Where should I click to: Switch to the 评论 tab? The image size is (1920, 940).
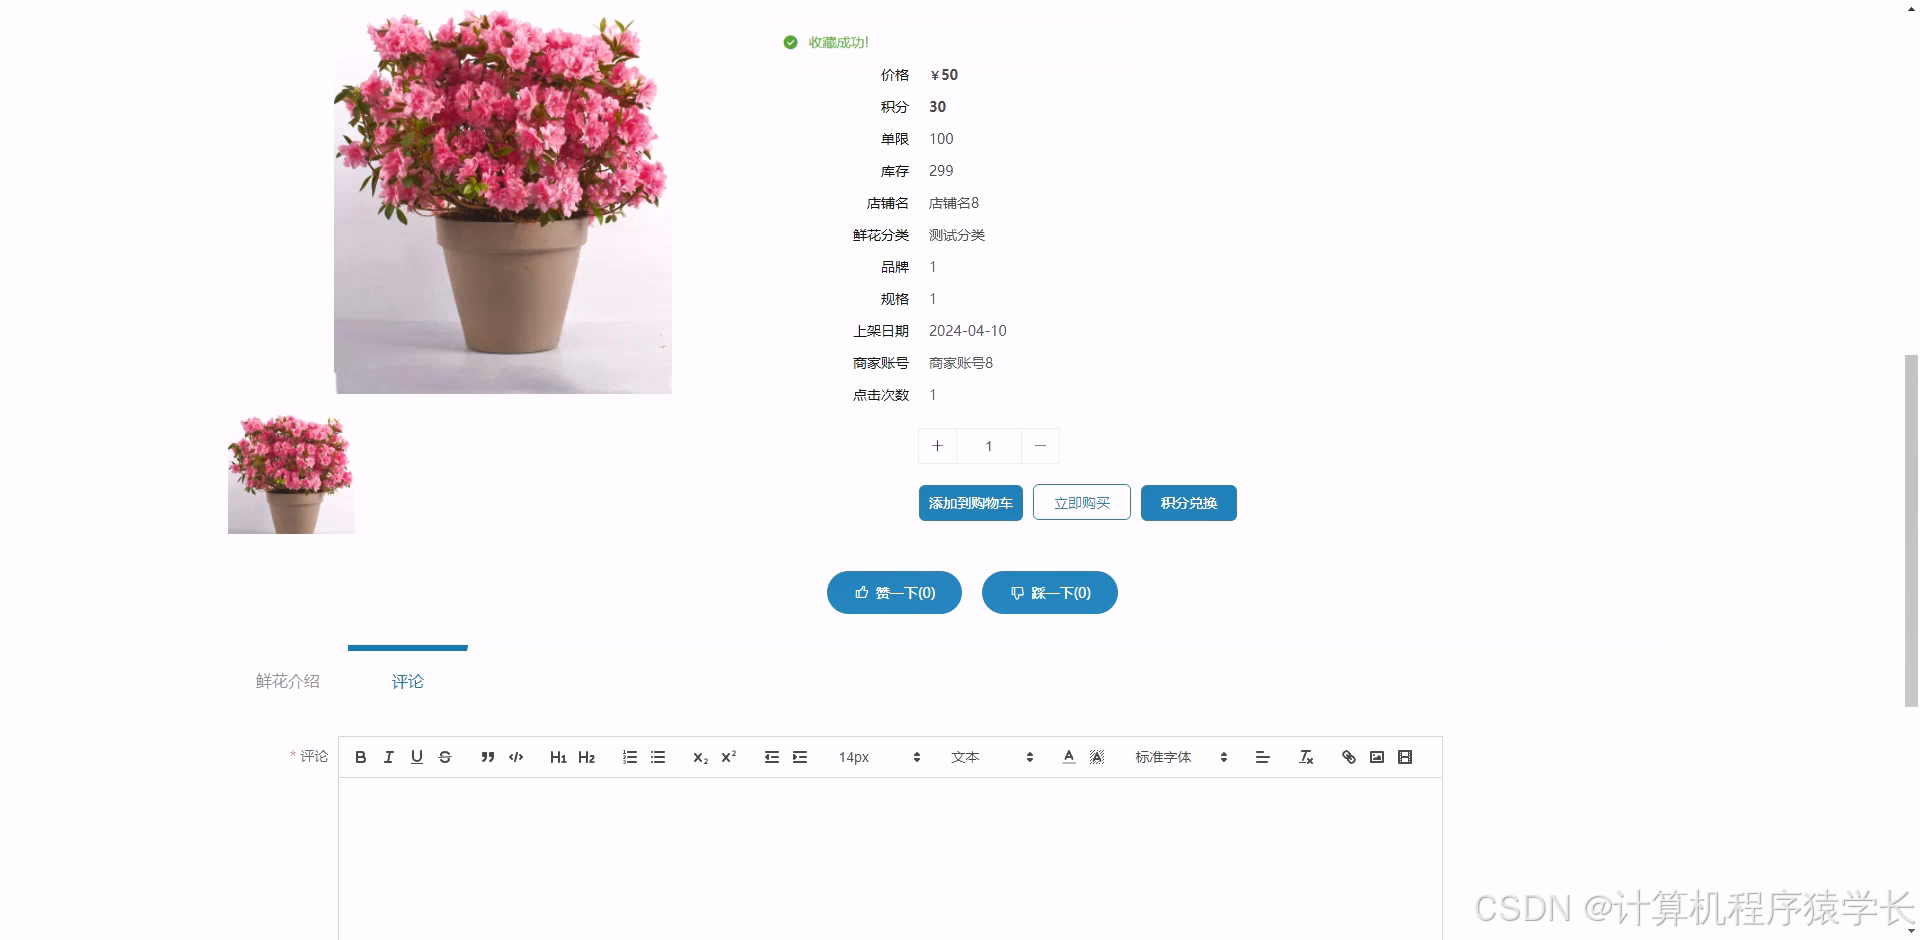tap(407, 681)
